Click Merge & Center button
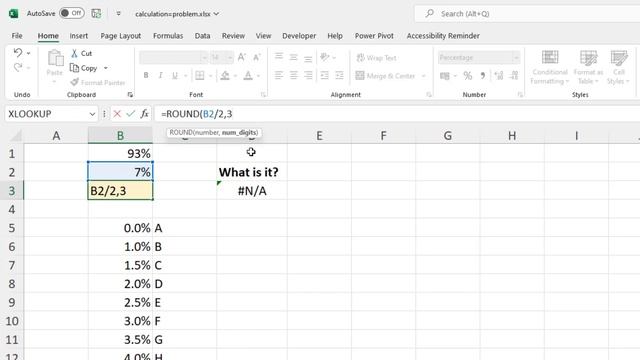The width and height of the screenshot is (640, 360). coord(385,76)
